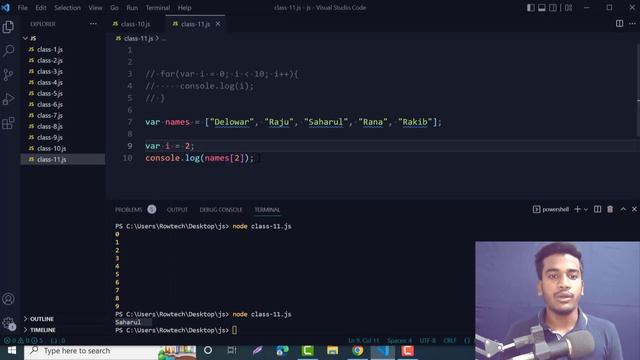
Task: Open class-9.js in the Explorer
Action: 63,138
